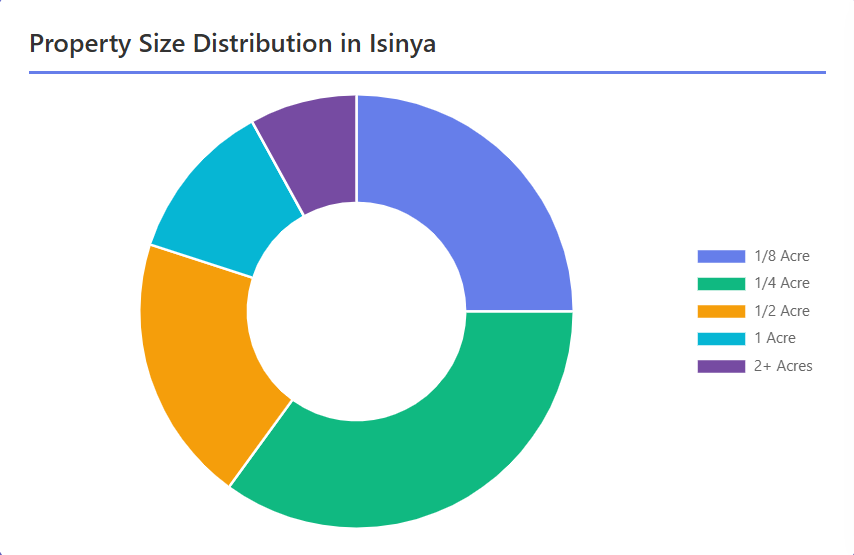Click the blue legend swatch for 1/8 Acre
Image resolution: width=854 pixels, height=555 pixels.
tap(721, 256)
